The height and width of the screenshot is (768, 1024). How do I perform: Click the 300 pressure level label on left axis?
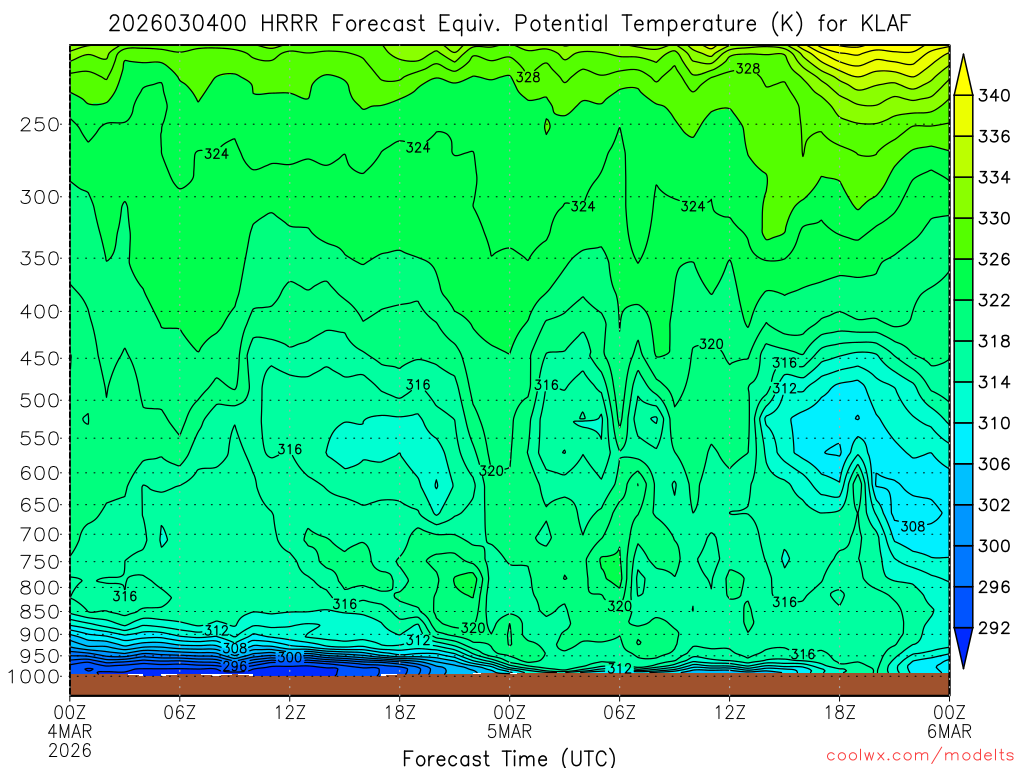click(39, 197)
